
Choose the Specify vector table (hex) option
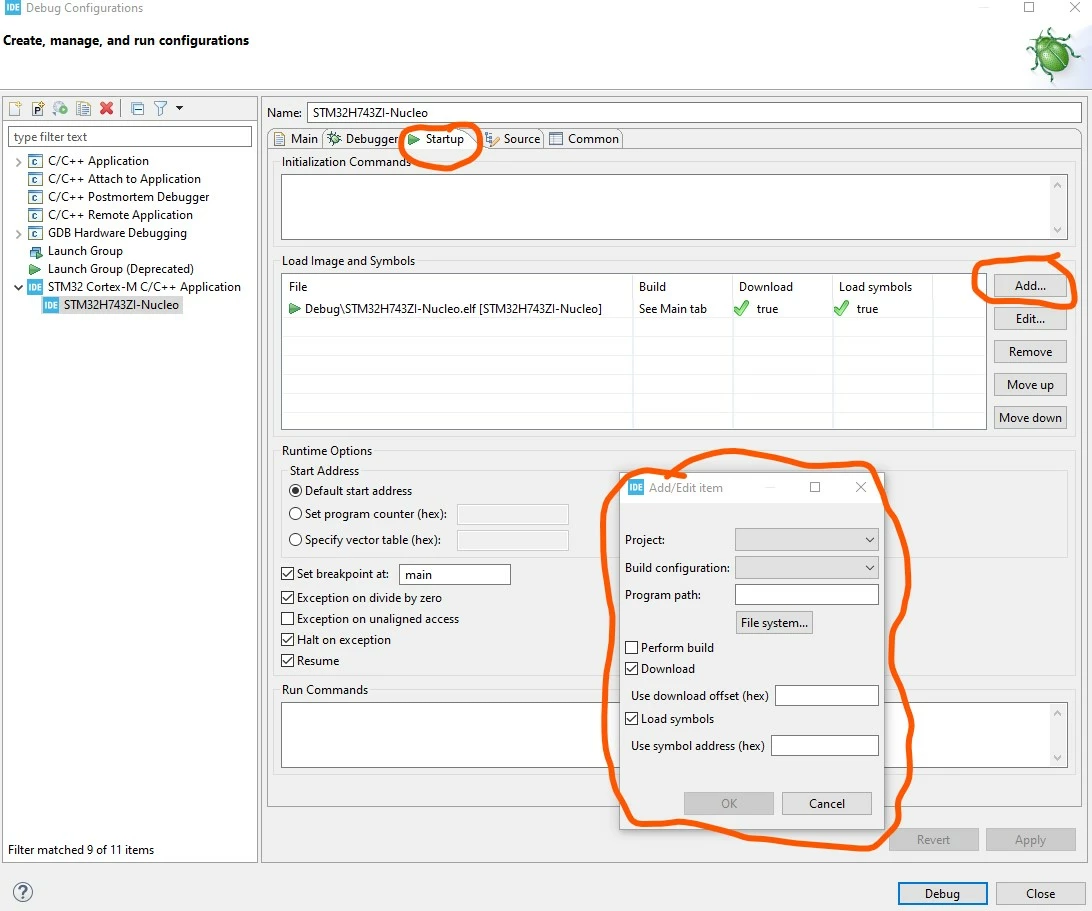pos(295,540)
